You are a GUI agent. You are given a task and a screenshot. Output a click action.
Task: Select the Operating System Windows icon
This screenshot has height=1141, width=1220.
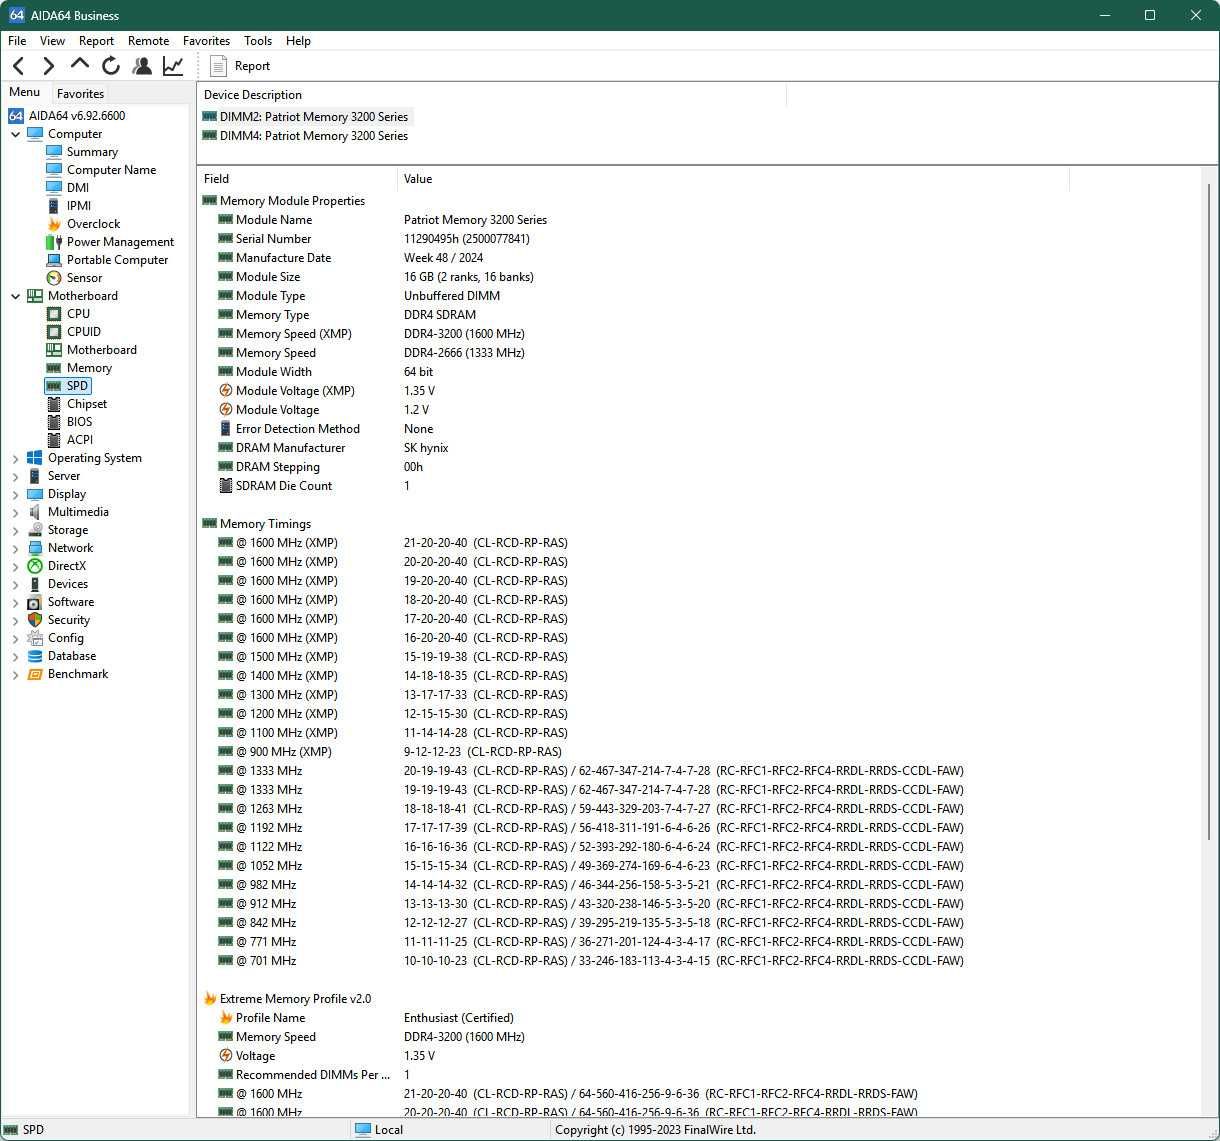click(35, 458)
